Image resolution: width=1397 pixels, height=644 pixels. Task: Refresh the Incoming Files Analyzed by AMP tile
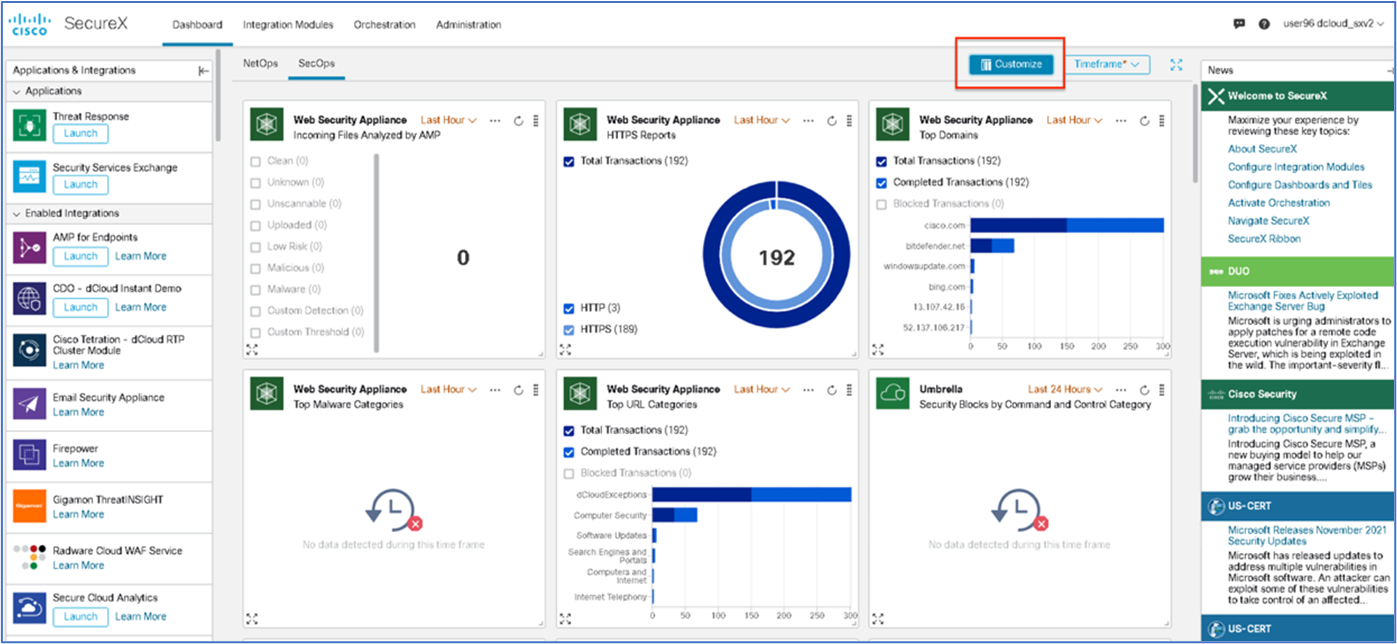(x=519, y=121)
